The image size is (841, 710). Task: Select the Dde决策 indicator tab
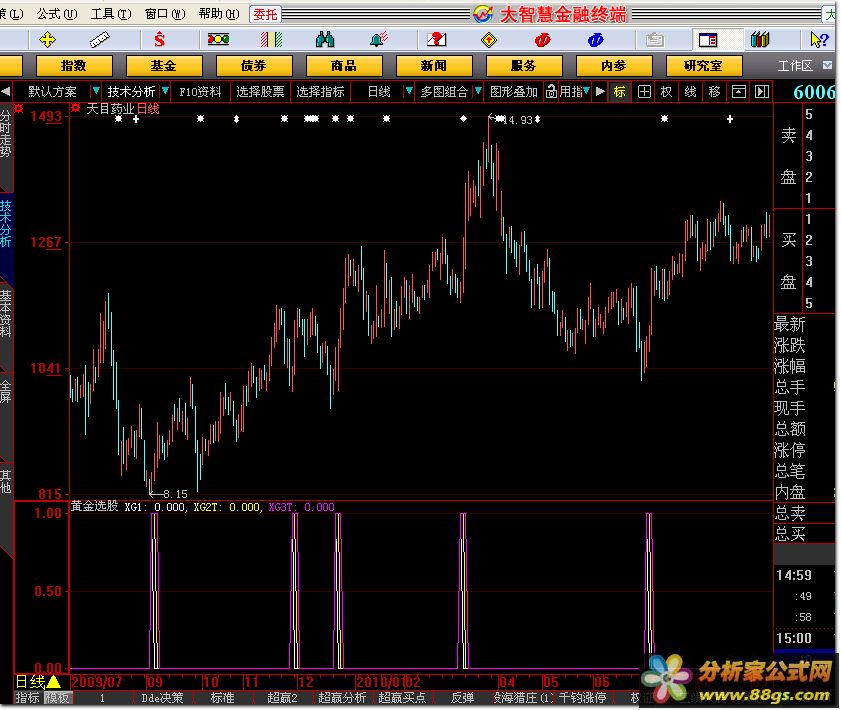[x=163, y=698]
